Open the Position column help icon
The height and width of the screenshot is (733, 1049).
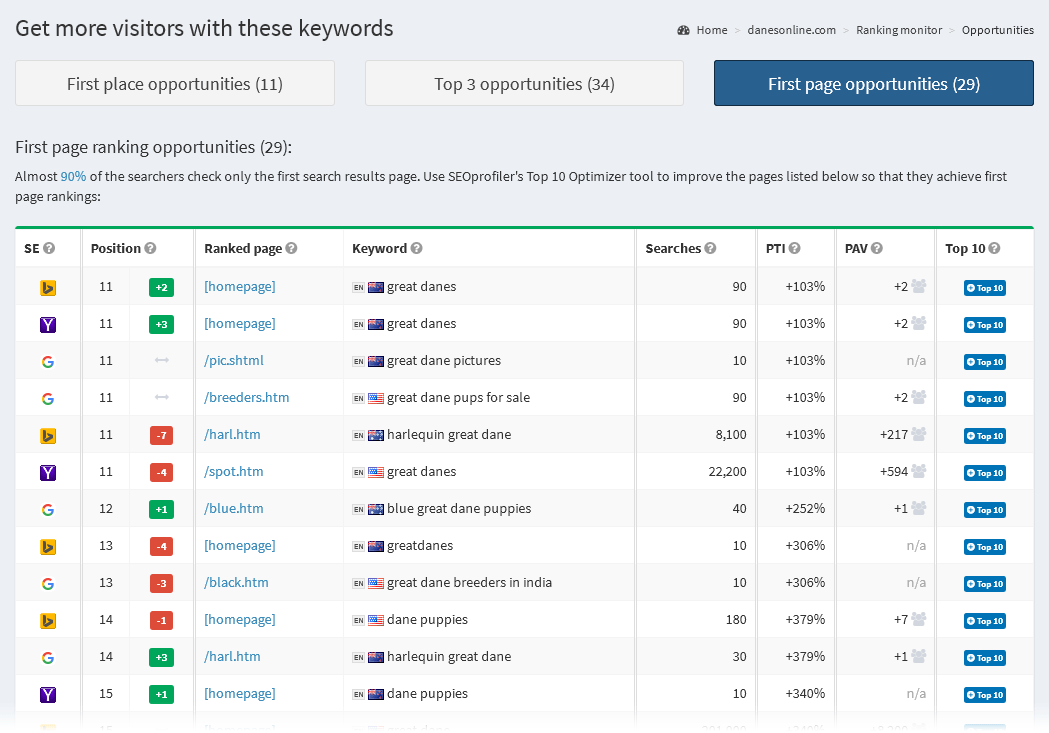[148, 248]
